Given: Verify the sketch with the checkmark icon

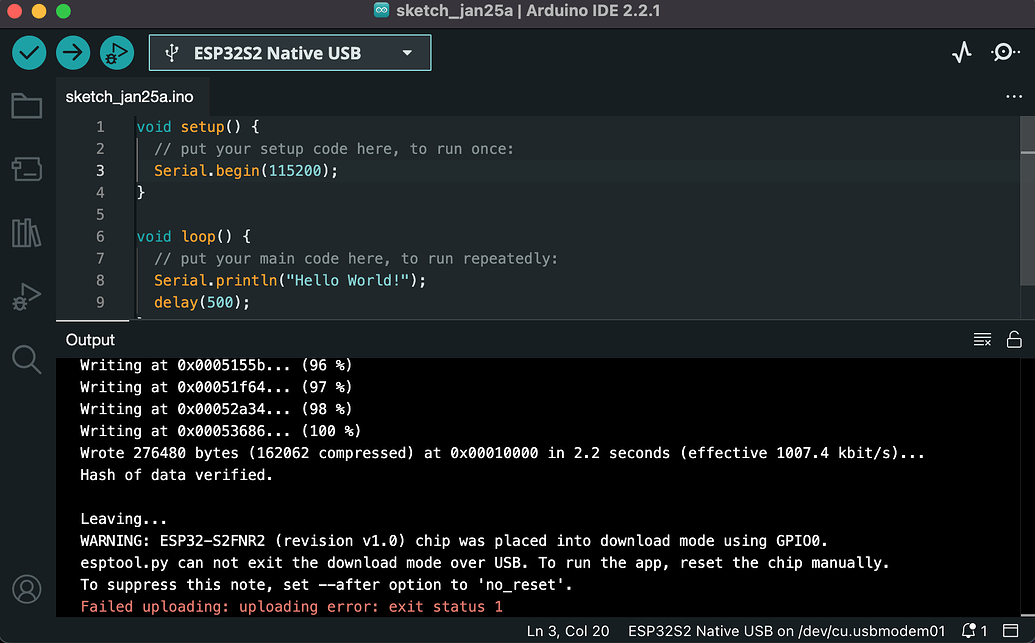Looking at the screenshot, I should point(28,52).
